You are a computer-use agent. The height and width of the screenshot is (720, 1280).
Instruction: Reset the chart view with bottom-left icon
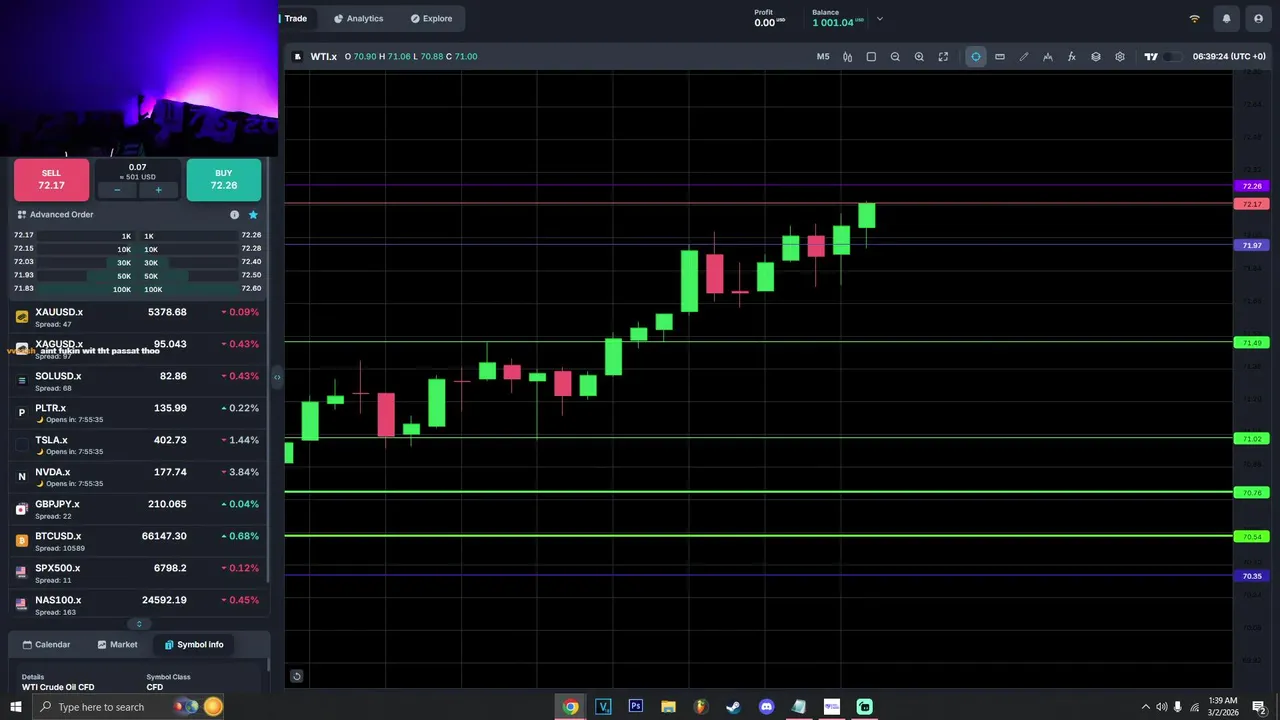(x=297, y=676)
